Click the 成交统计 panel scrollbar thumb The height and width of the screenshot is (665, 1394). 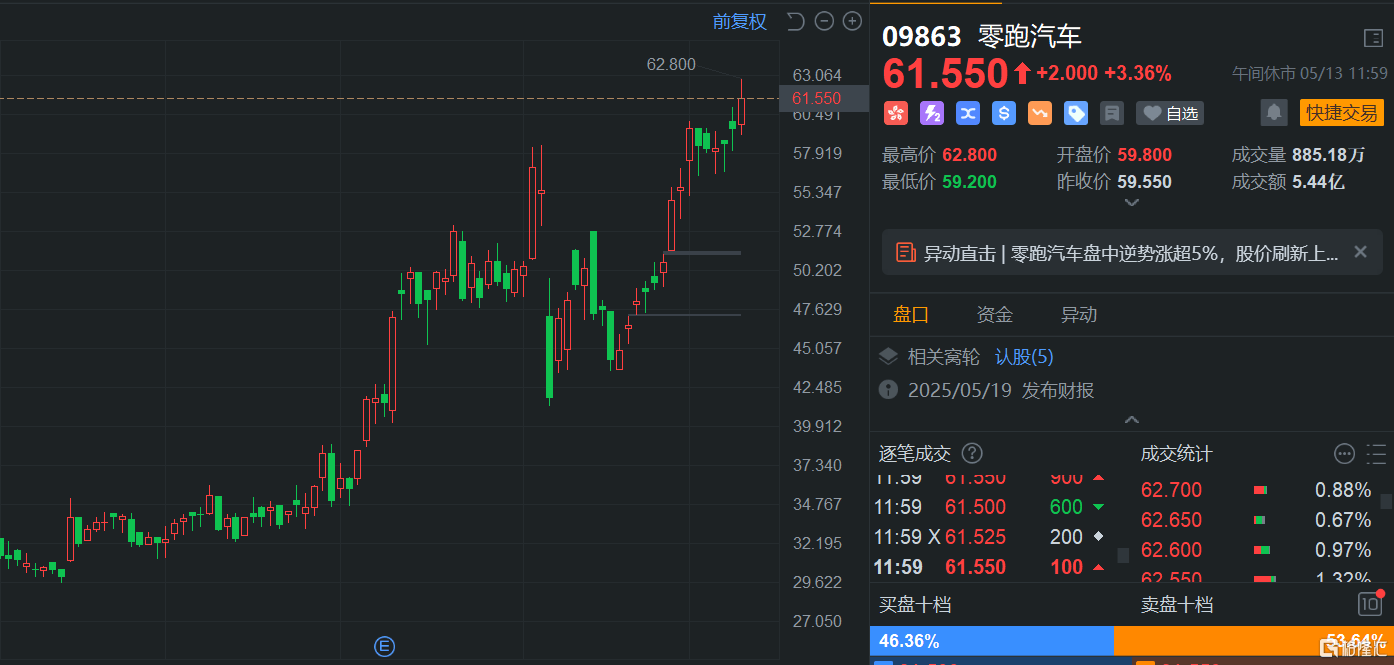pos(1386,502)
